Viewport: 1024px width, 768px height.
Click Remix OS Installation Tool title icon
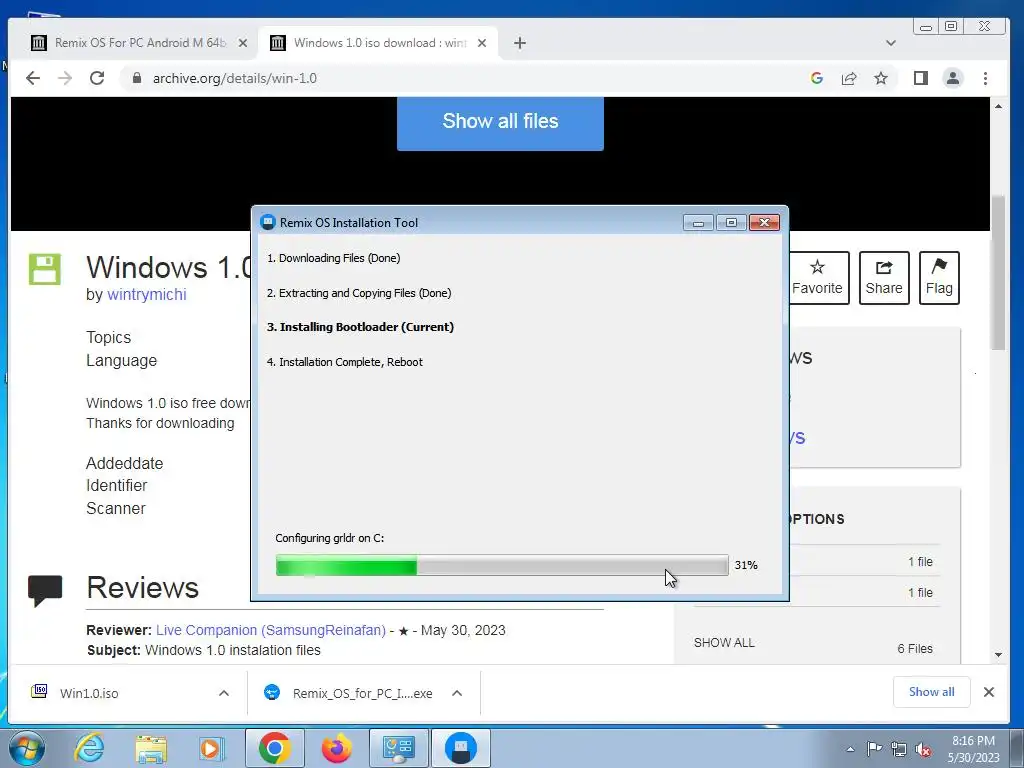[268, 222]
